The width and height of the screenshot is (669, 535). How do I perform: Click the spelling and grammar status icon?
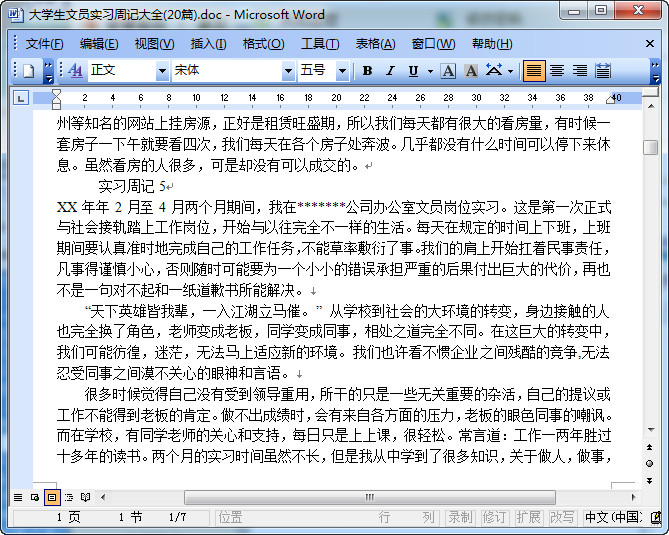coord(656,518)
